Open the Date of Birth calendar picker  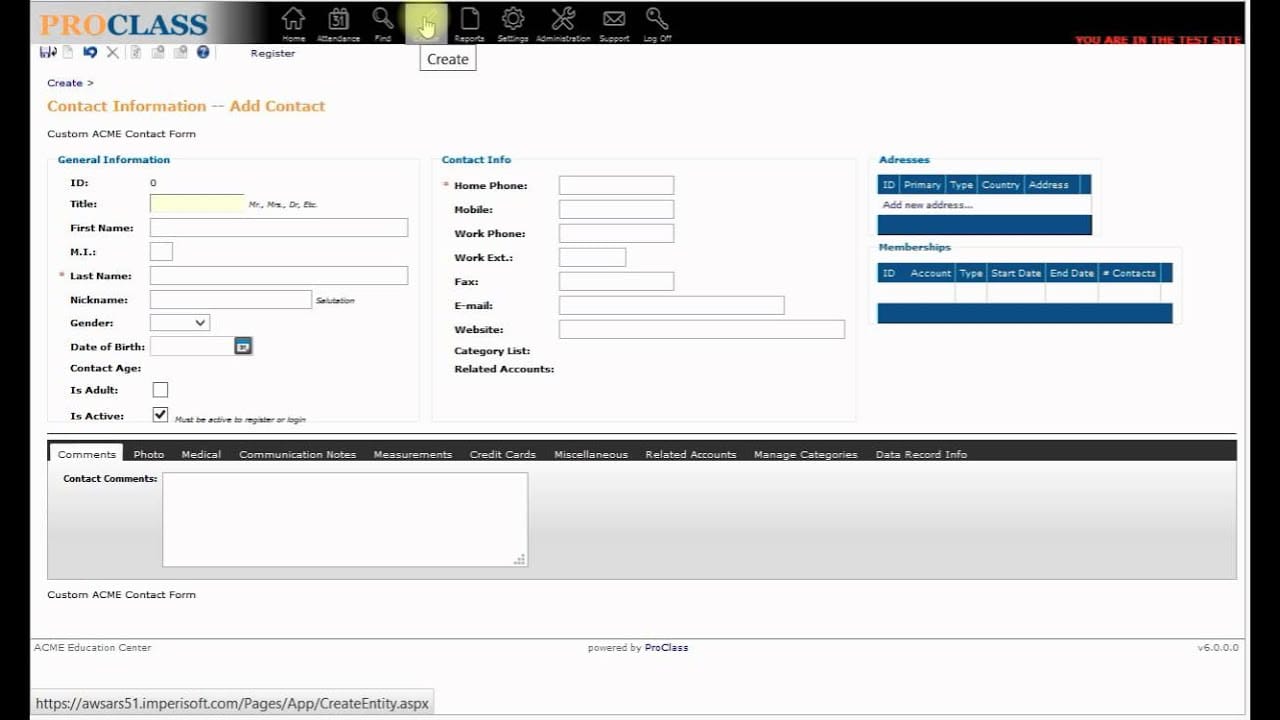point(243,346)
